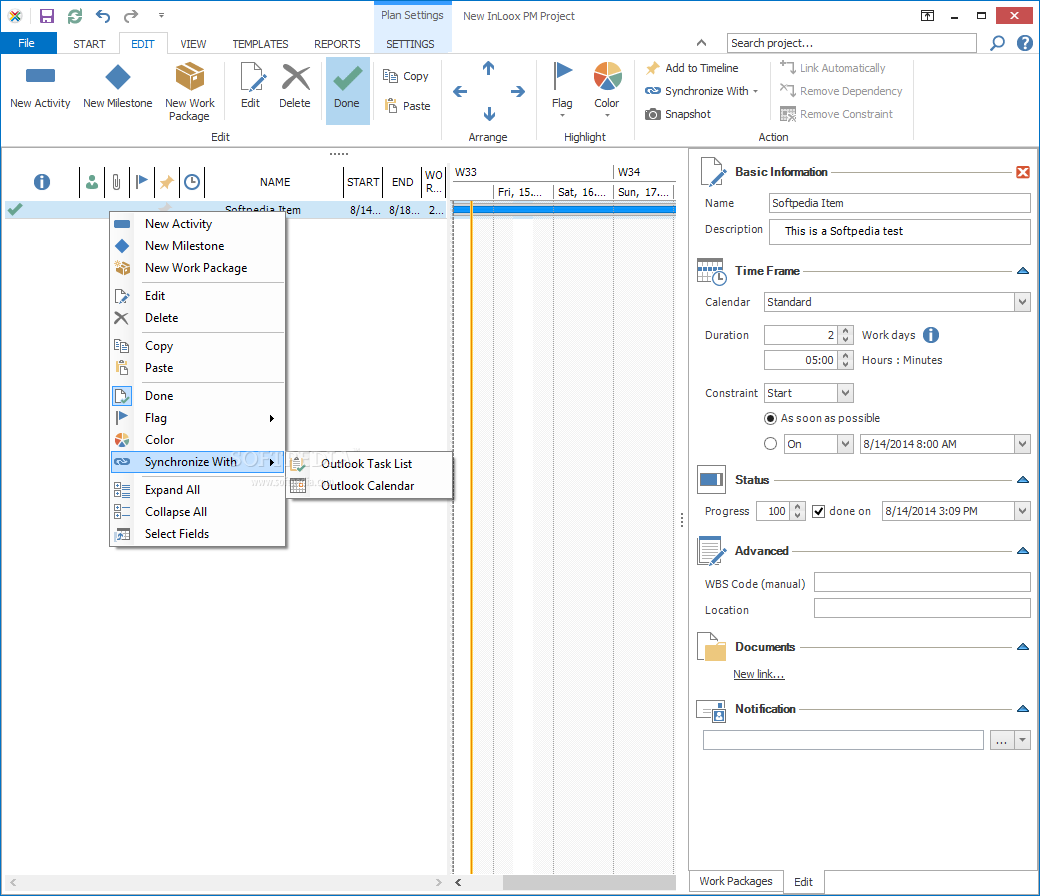Switch to the REPORTS ribbon tab
The image size is (1040, 896).
point(337,44)
